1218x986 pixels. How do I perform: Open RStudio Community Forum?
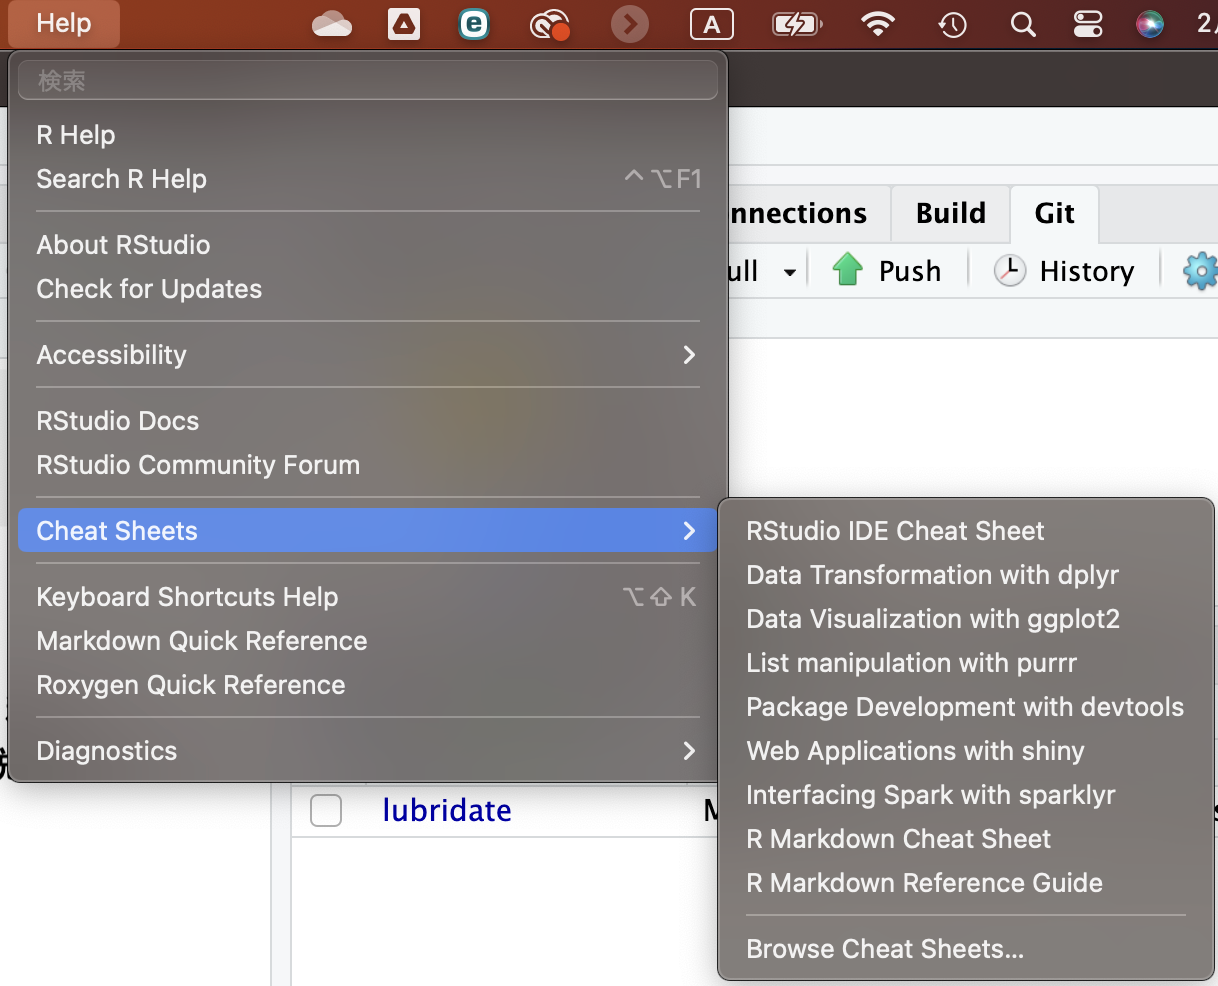[368, 465]
